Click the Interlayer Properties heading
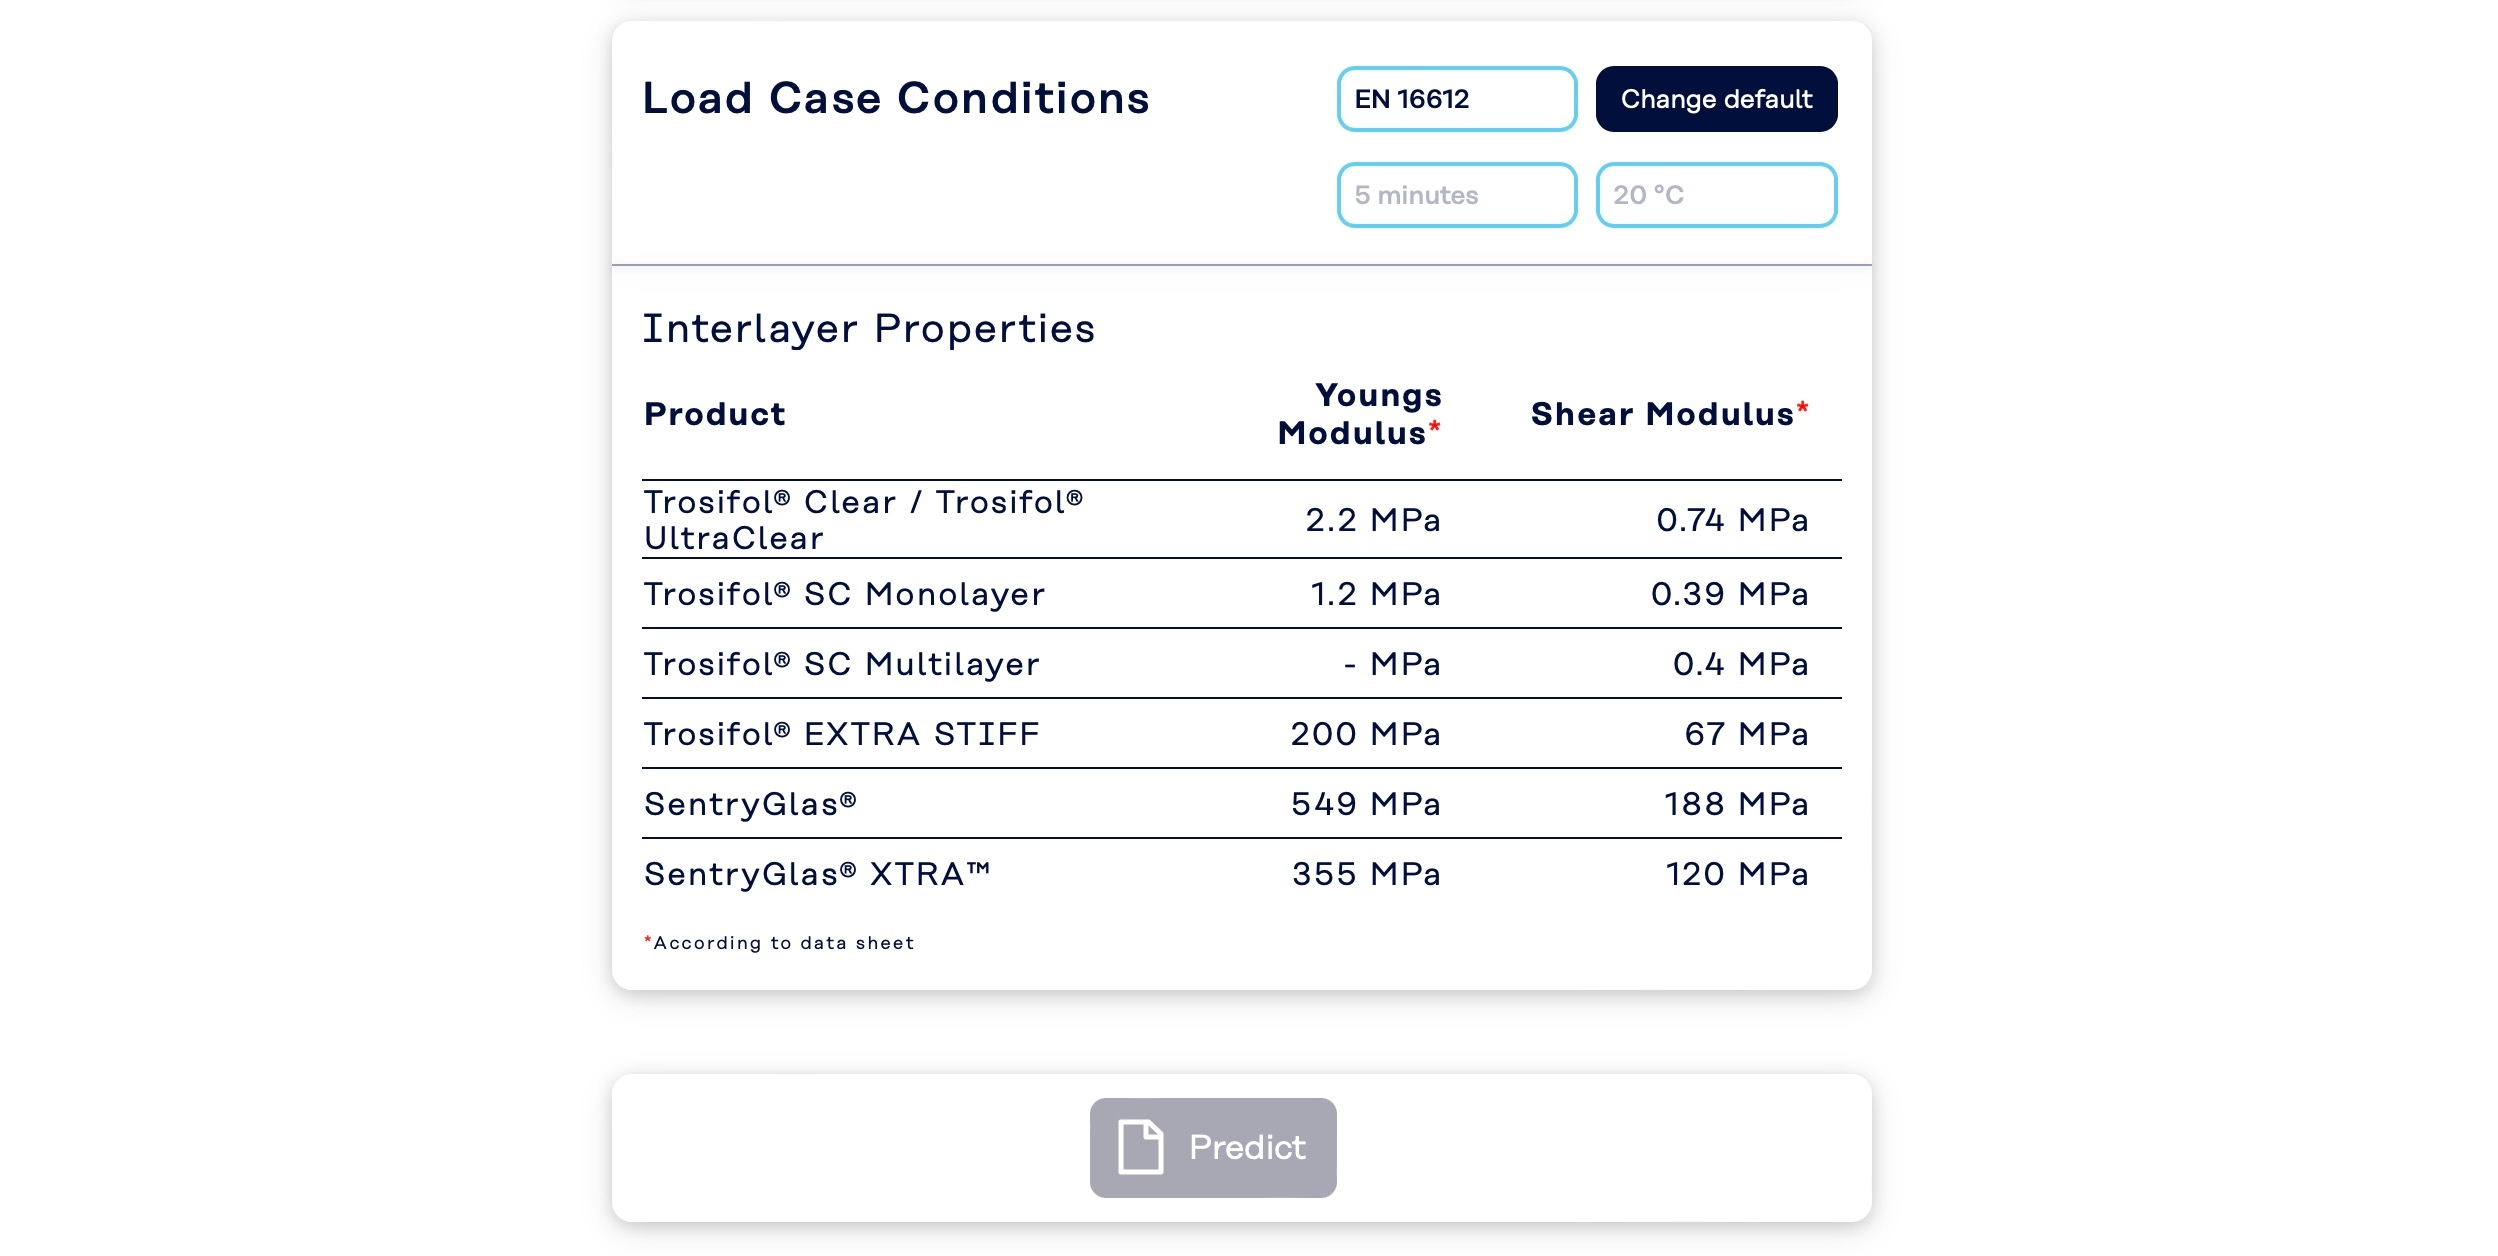 pos(868,329)
